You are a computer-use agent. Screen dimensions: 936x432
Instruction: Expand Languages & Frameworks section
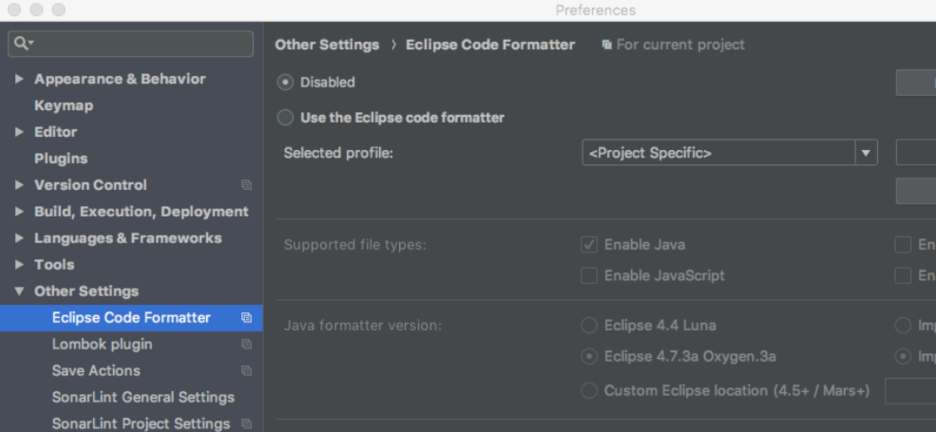tap(19, 238)
